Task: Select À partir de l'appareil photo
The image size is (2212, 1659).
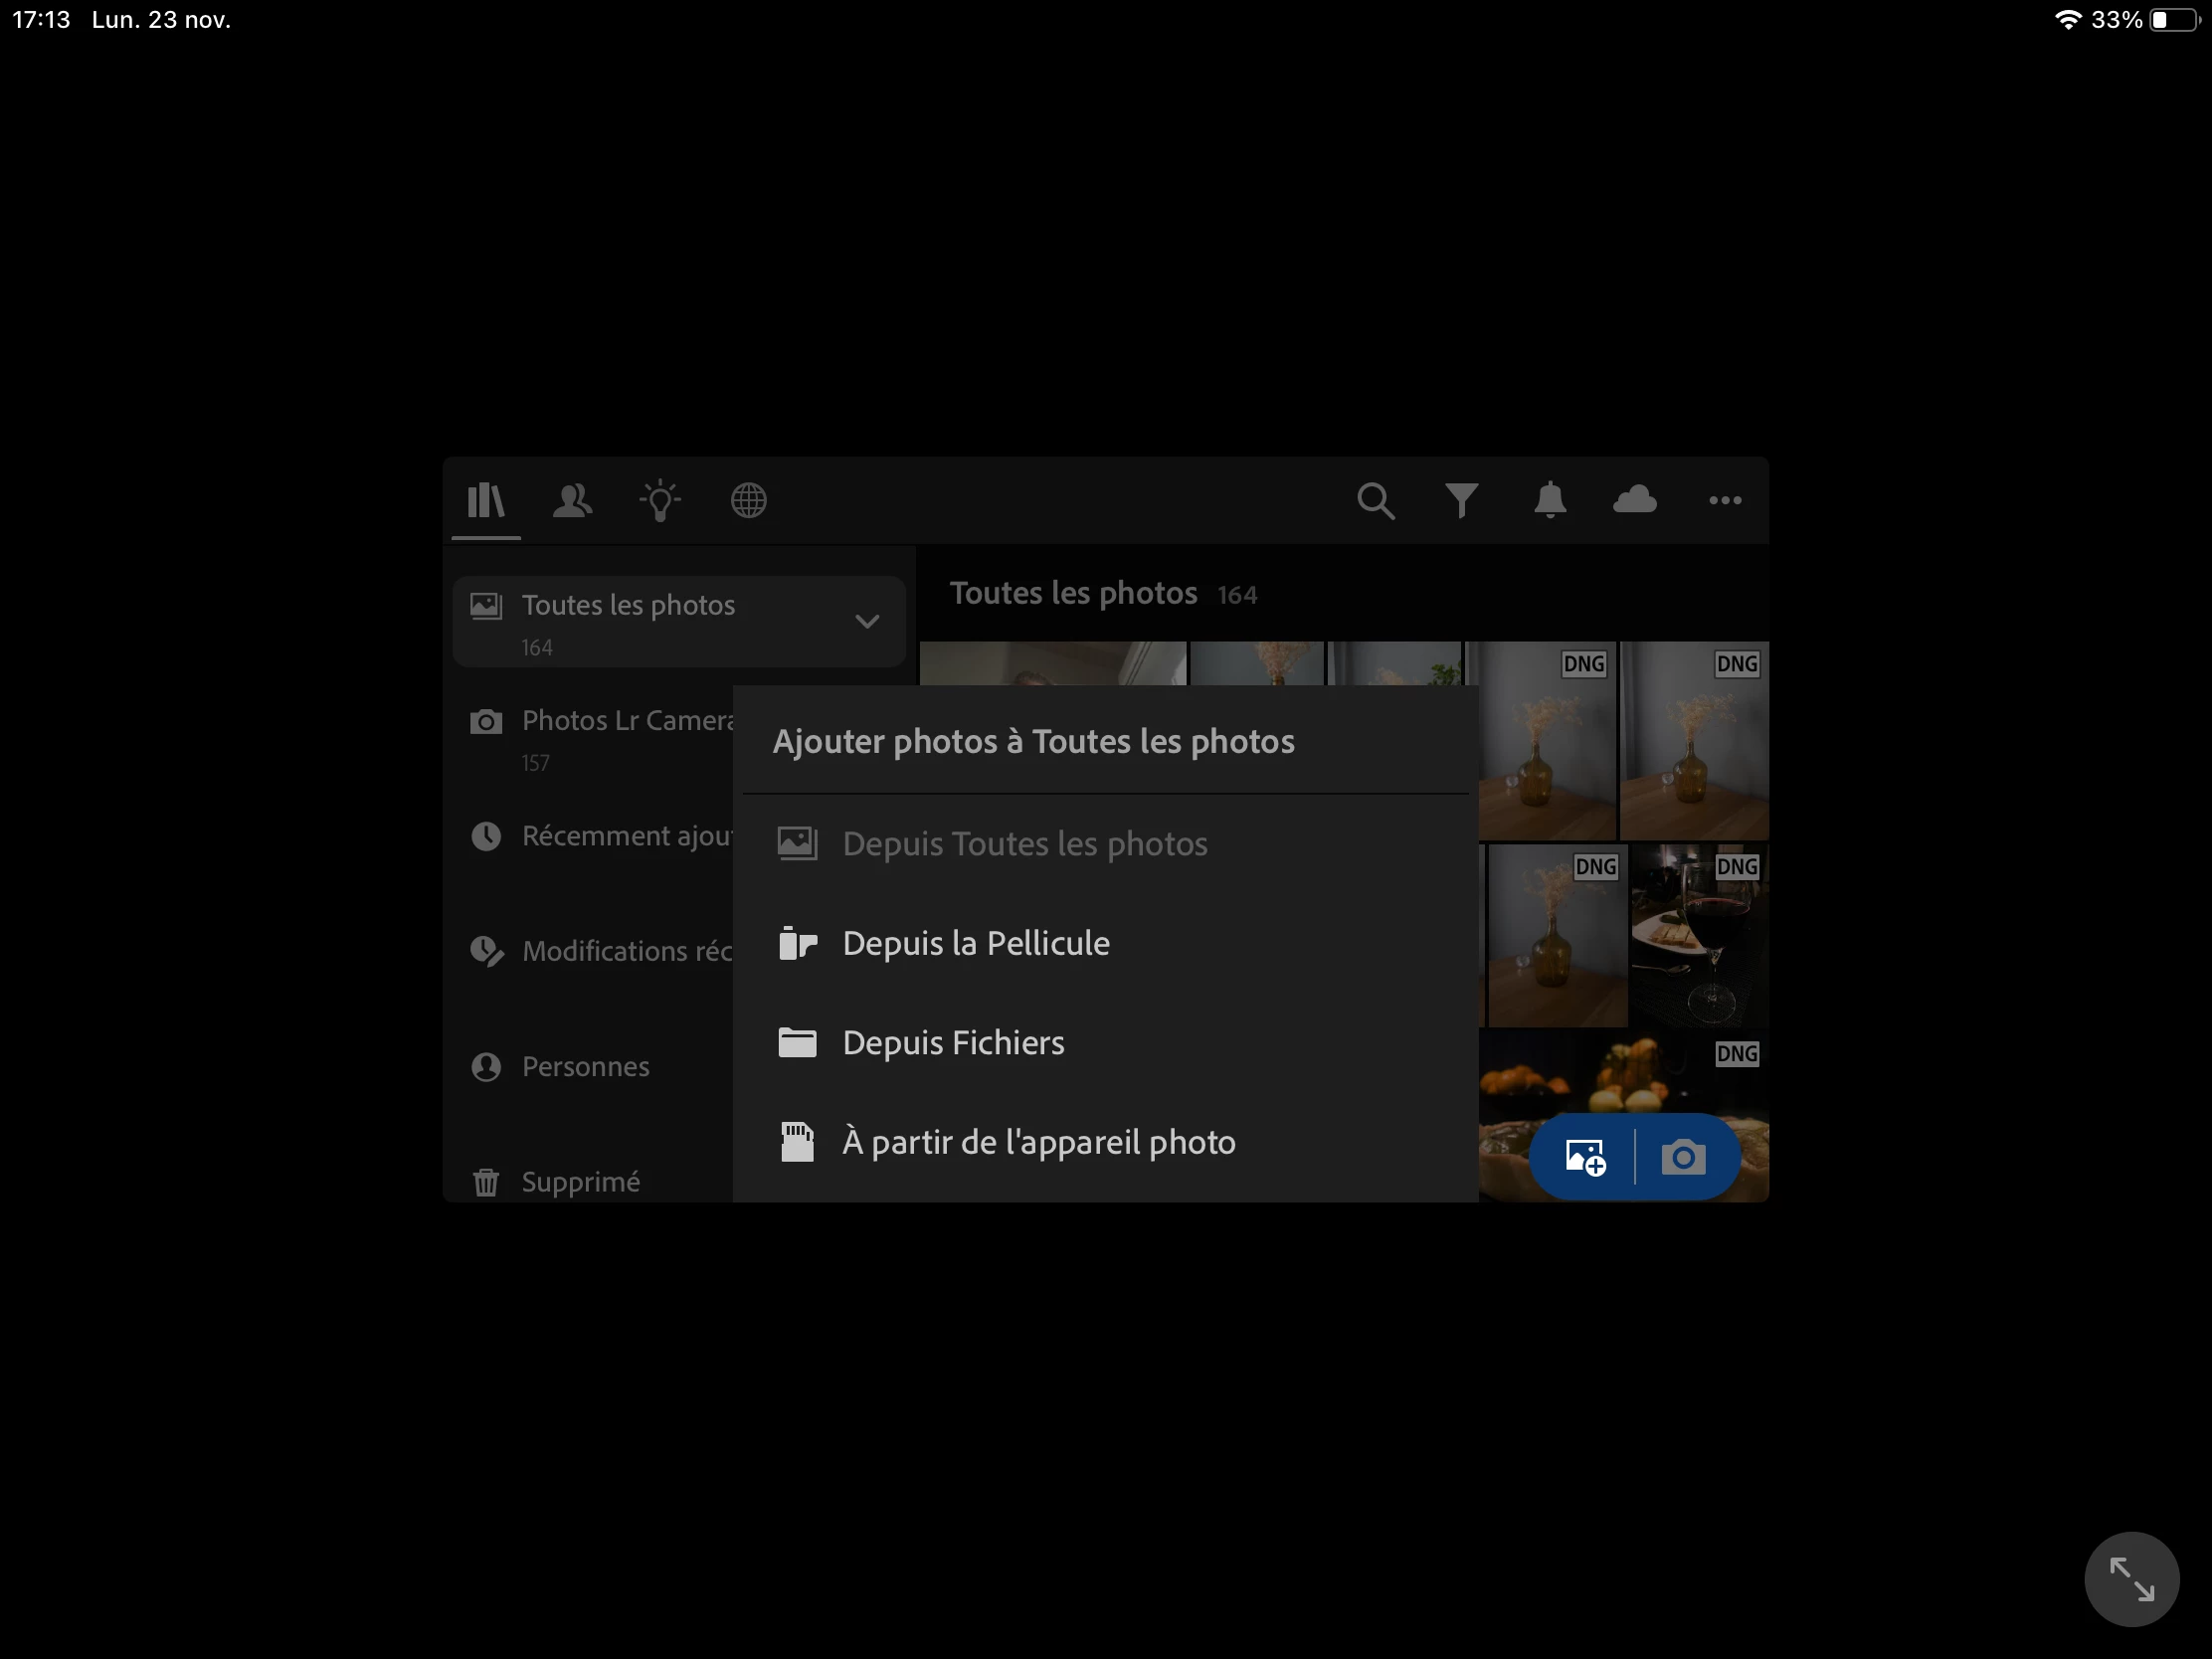Action: [x=1038, y=1142]
